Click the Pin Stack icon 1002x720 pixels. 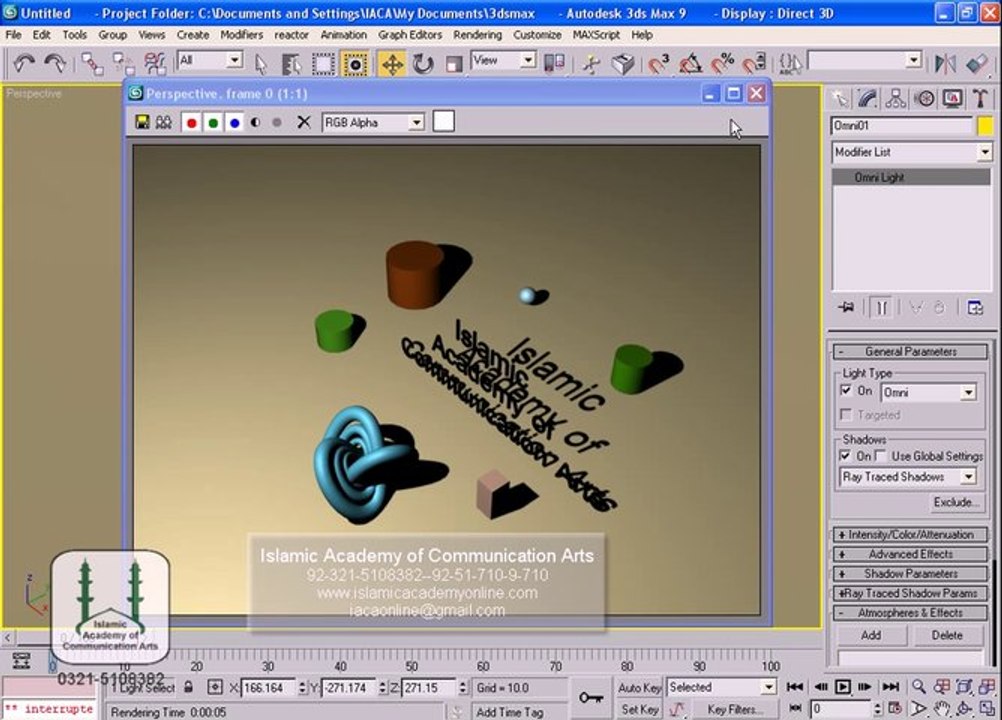tap(846, 308)
